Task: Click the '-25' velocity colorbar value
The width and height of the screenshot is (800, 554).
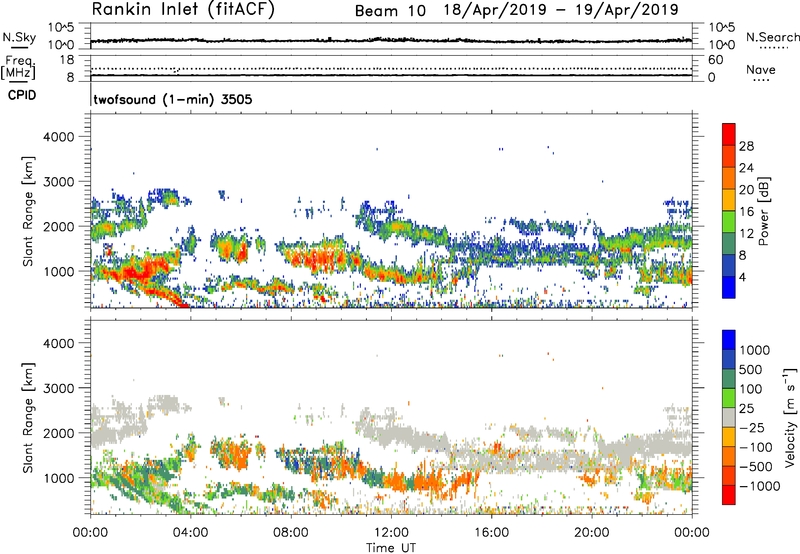Action: 752,427
